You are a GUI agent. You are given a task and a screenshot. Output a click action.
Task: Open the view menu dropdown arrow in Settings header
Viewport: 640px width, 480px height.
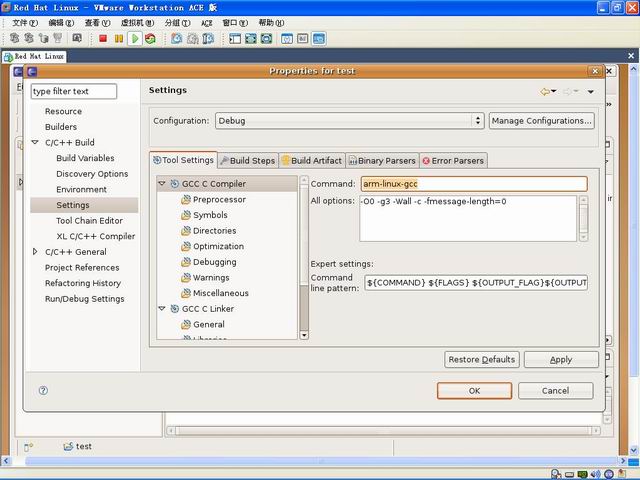click(591, 92)
